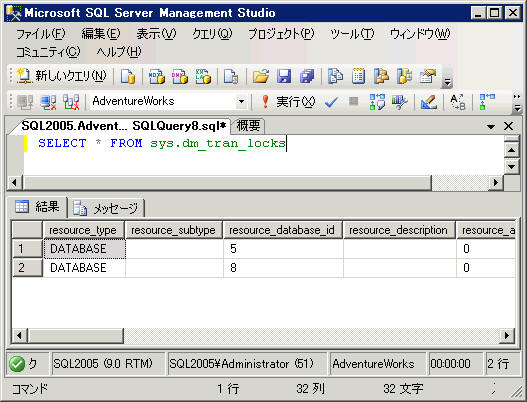This screenshot has height=402, width=527.
Task: Switch to the メッセージ tab
Action: pos(107,208)
